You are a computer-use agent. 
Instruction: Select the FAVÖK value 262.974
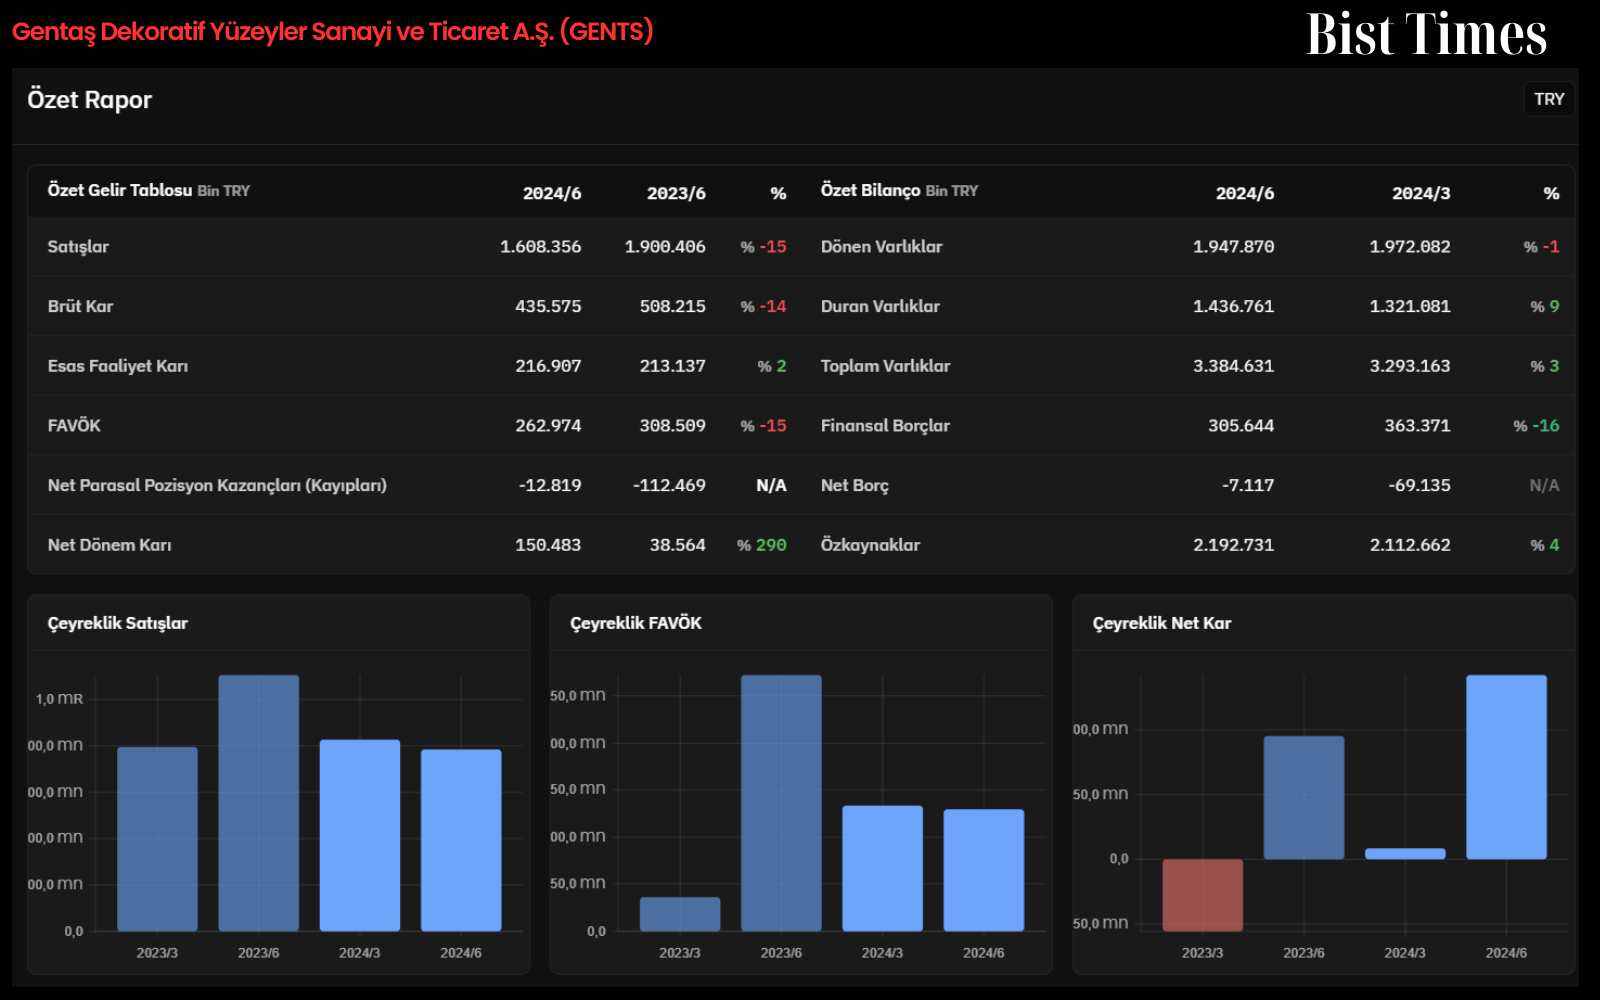(548, 426)
